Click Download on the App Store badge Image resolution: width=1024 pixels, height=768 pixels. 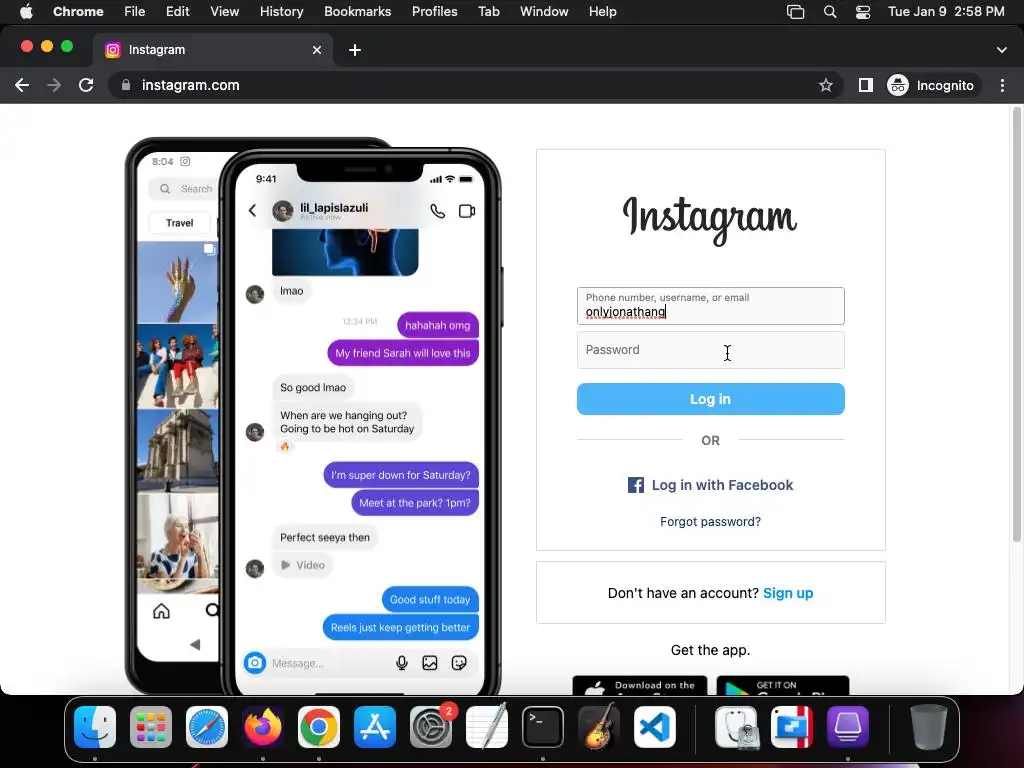pyautogui.click(x=639, y=685)
